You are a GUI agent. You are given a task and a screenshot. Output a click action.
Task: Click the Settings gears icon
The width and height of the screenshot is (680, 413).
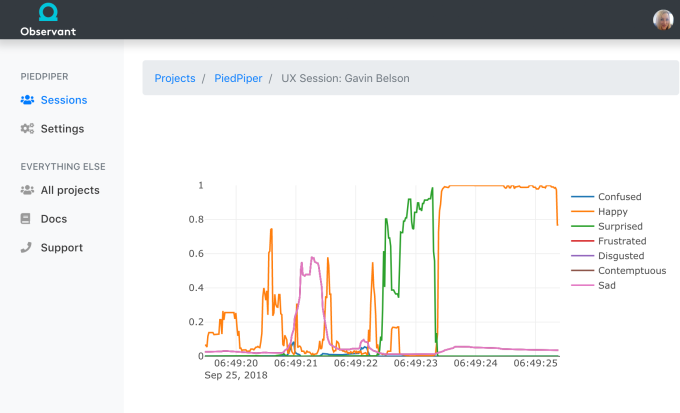[x=27, y=128]
